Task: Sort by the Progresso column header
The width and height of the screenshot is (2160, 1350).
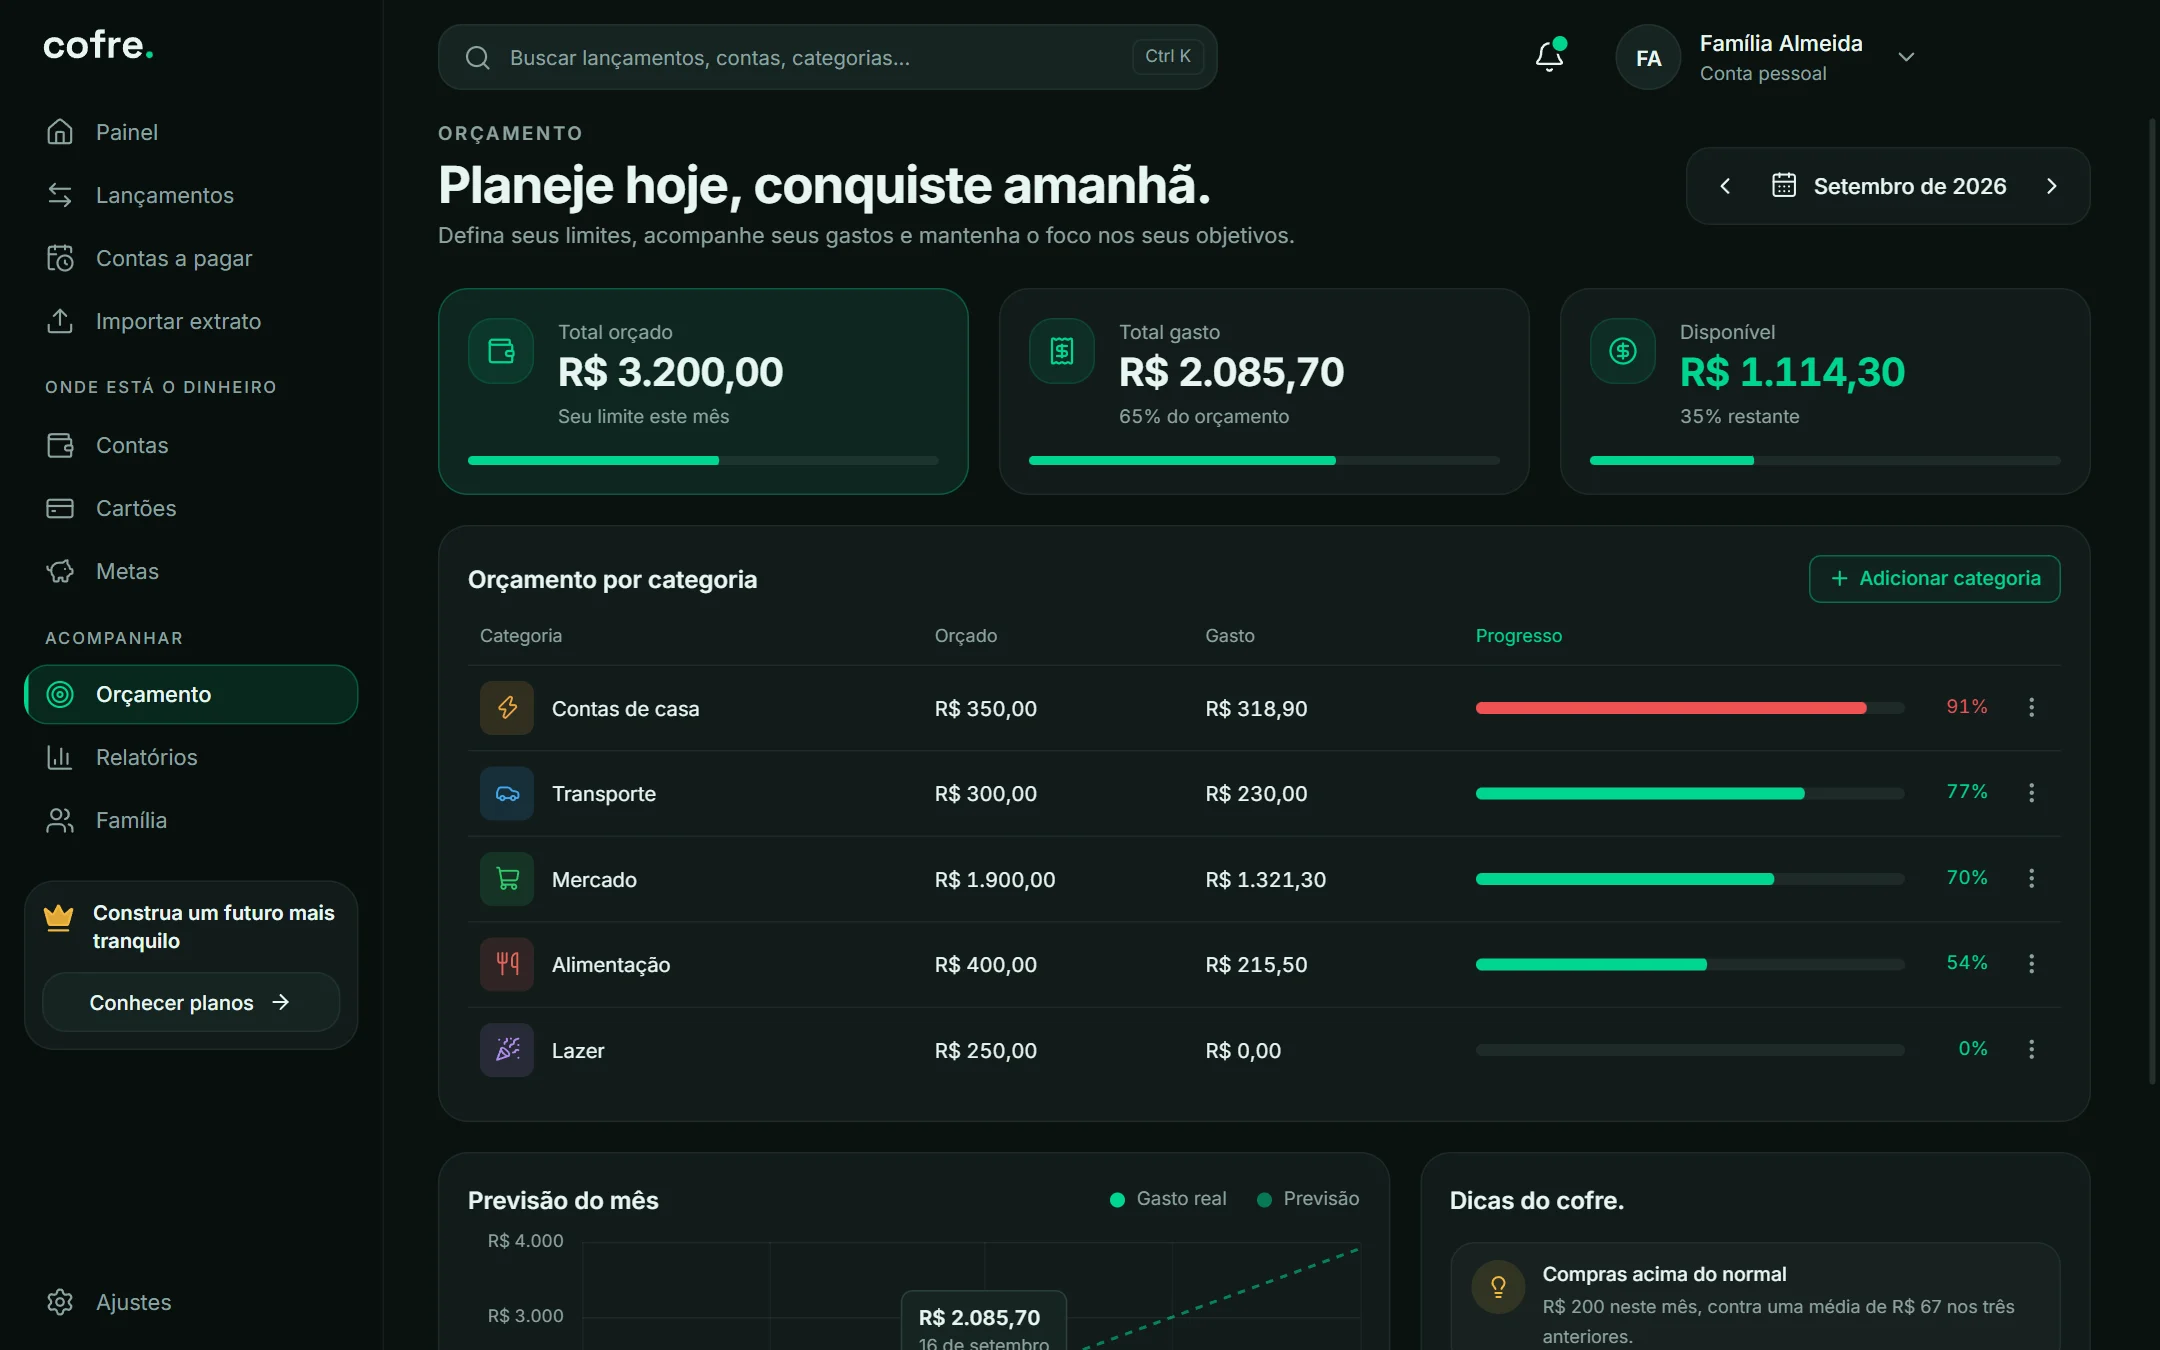Action: pyautogui.click(x=1518, y=636)
